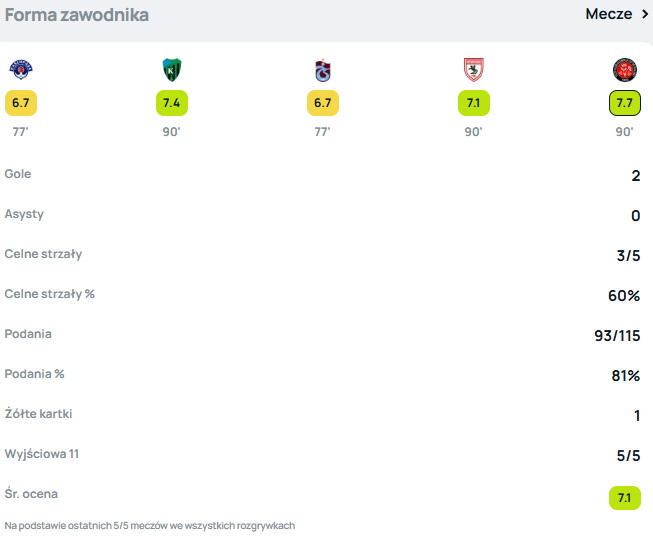653x541 pixels.
Task: Click the red-black Karagümrük round crest
Action: coord(624,70)
